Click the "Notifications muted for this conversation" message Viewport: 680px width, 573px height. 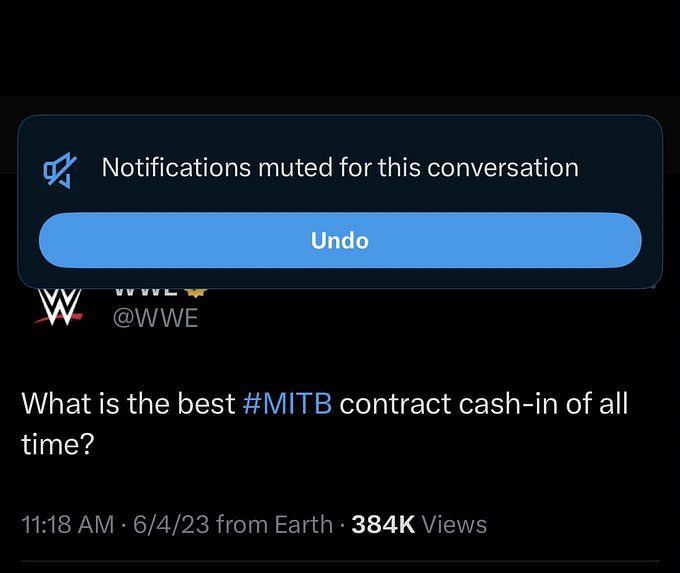(x=340, y=167)
